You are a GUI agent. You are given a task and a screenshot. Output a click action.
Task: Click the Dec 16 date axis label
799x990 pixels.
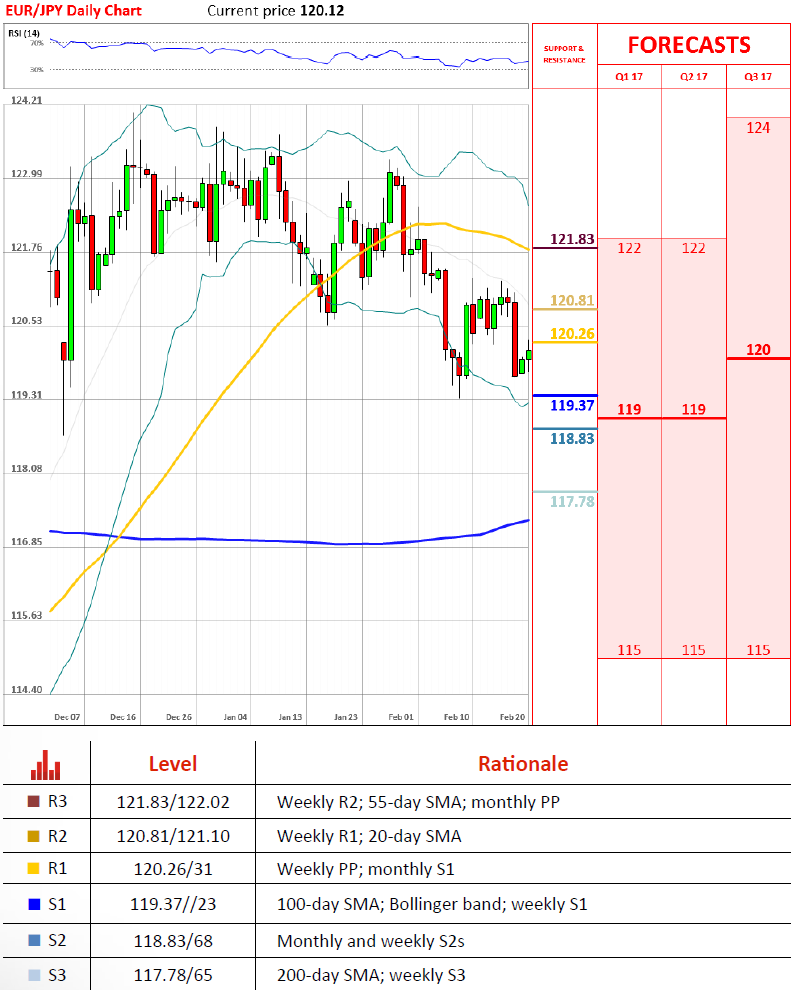(123, 717)
